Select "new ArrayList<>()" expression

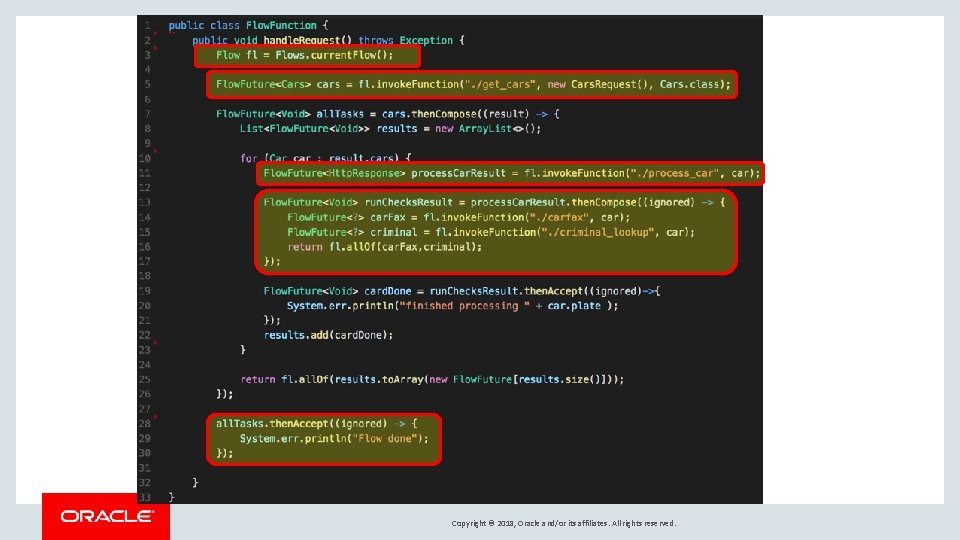coord(486,129)
